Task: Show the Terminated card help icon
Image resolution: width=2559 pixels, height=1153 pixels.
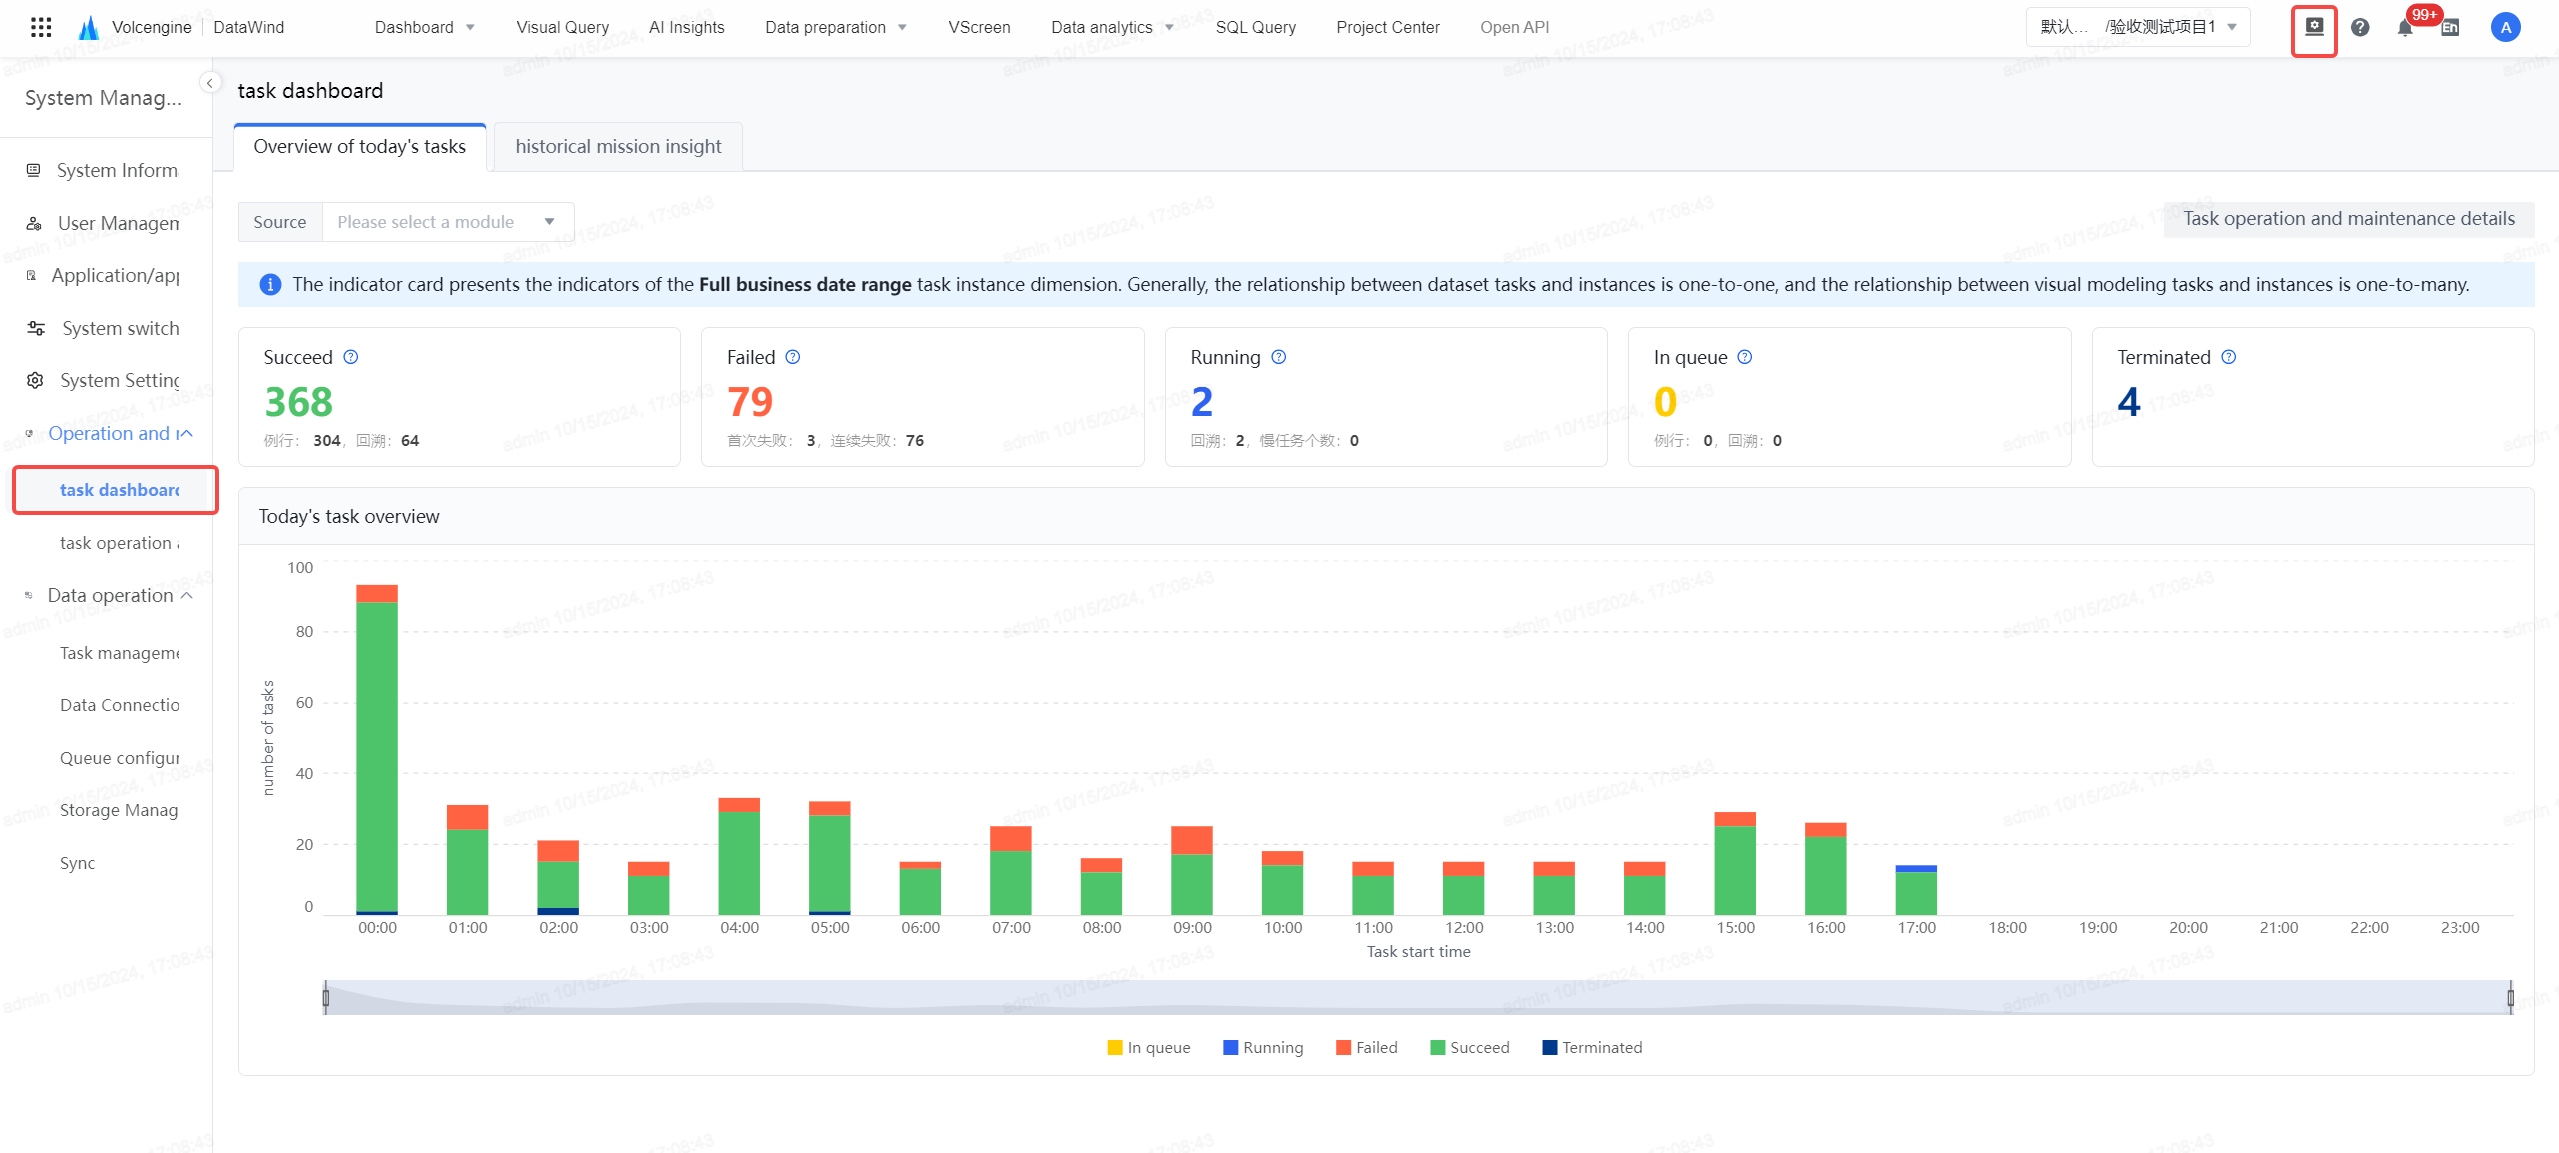Action: pos(2229,357)
